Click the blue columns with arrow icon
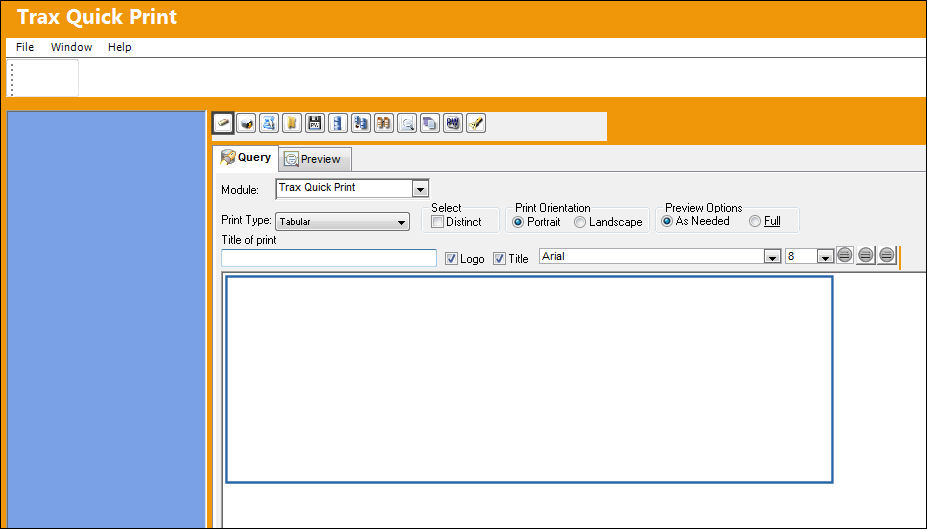The width and height of the screenshot is (927, 529). tap(361, 124)
